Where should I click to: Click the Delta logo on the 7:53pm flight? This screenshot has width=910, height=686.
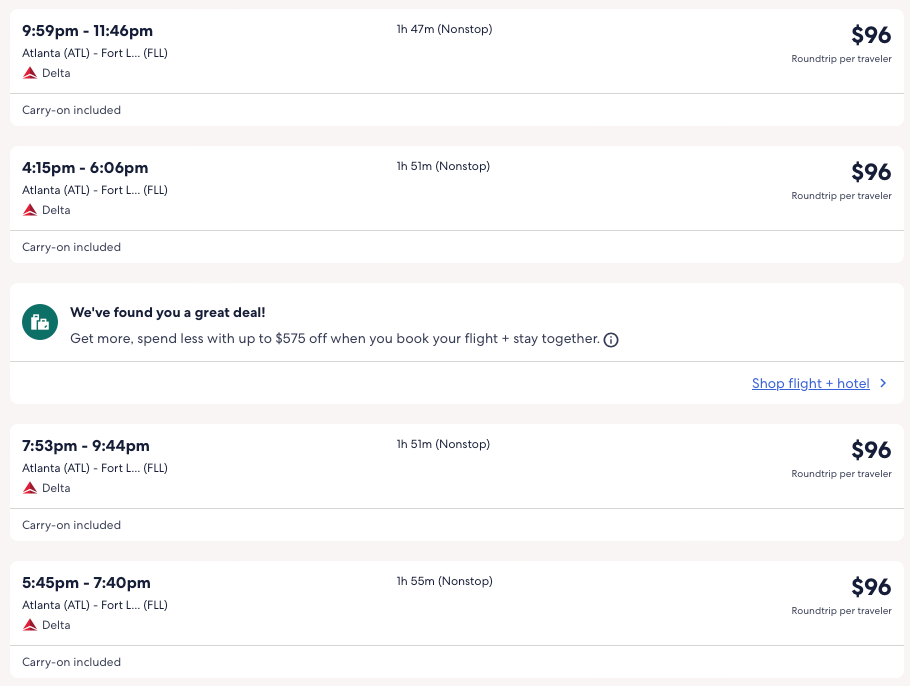[x=30, y=488]
